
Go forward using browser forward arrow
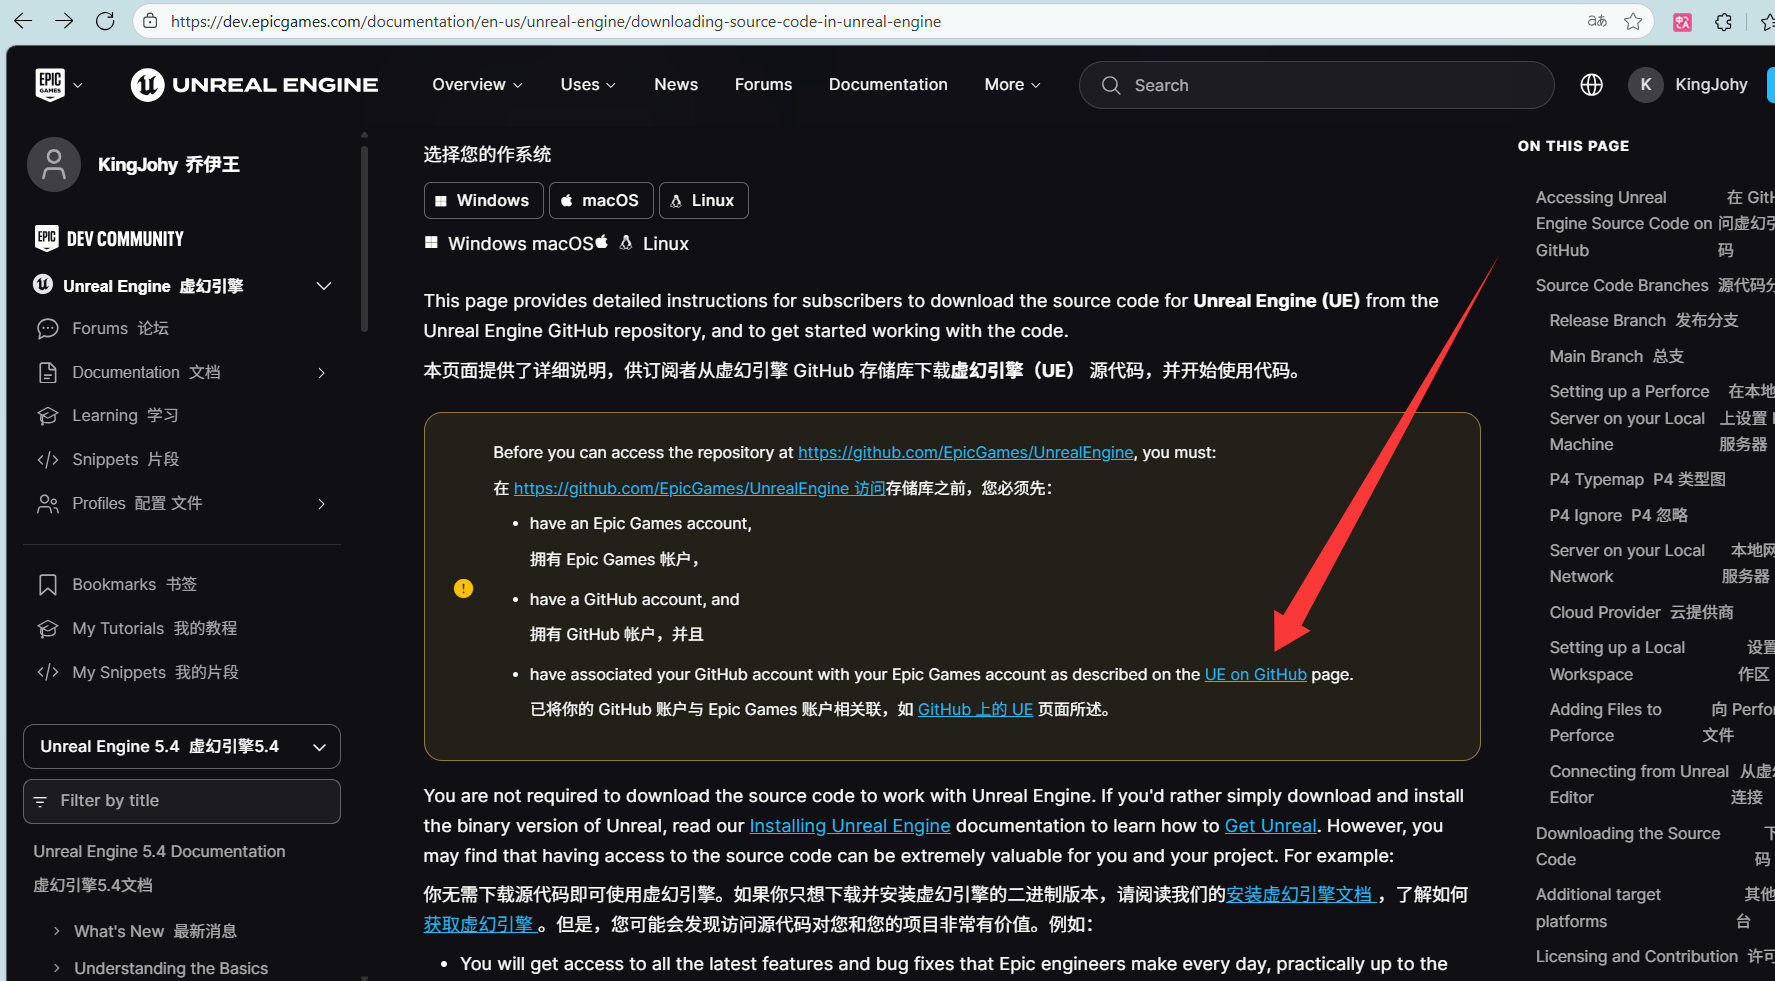click(x=64, y=21)
